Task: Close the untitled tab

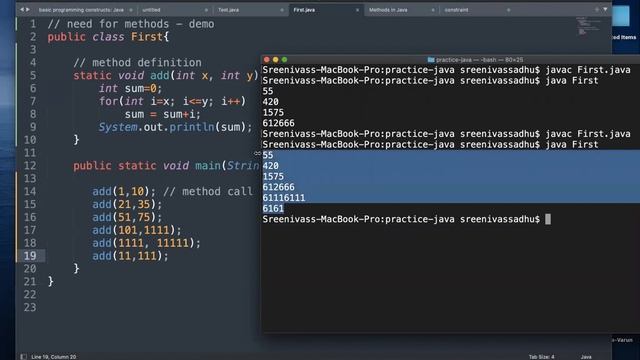Action: (x=206, y=10)
